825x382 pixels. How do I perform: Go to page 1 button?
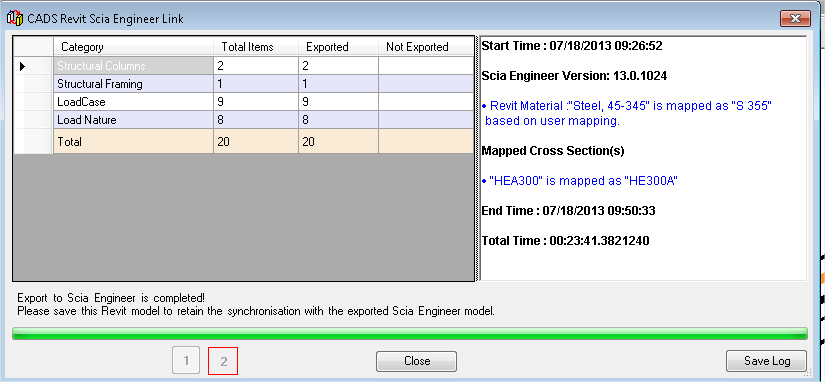click(185, 361)
